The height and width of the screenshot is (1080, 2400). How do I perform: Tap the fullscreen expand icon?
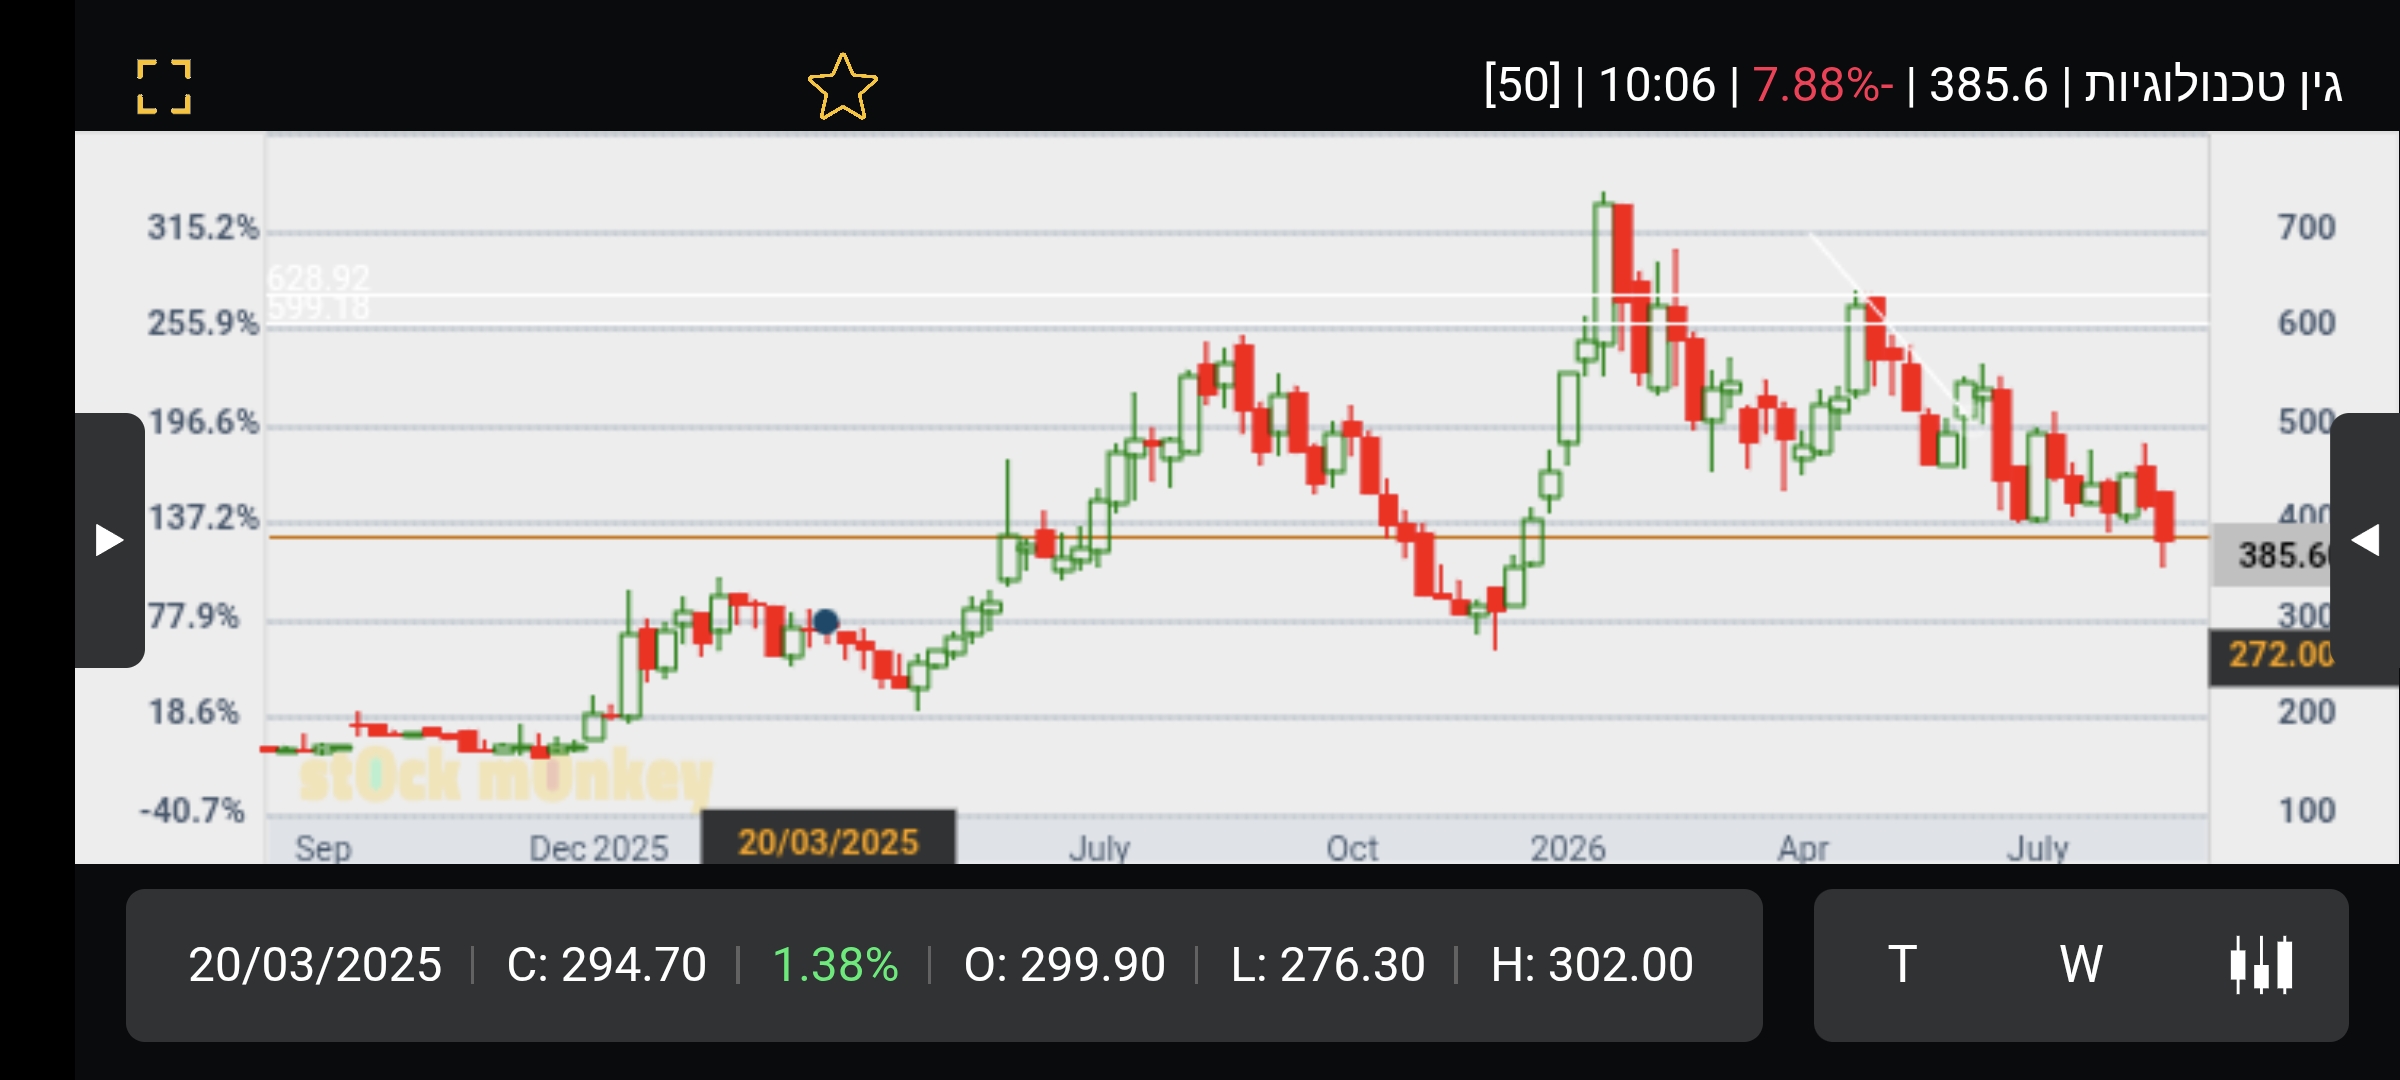pos(164,86)
